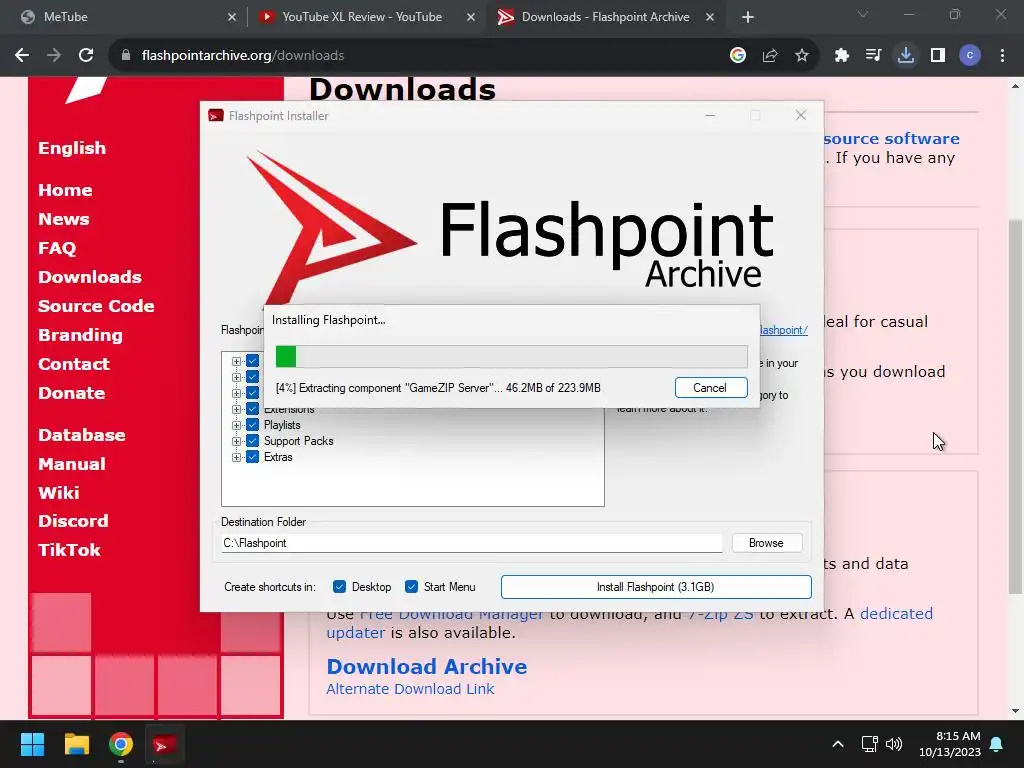Click Install Flashpoint (3.1GB) button
The image size is (1024, 768).
[656, 587]
